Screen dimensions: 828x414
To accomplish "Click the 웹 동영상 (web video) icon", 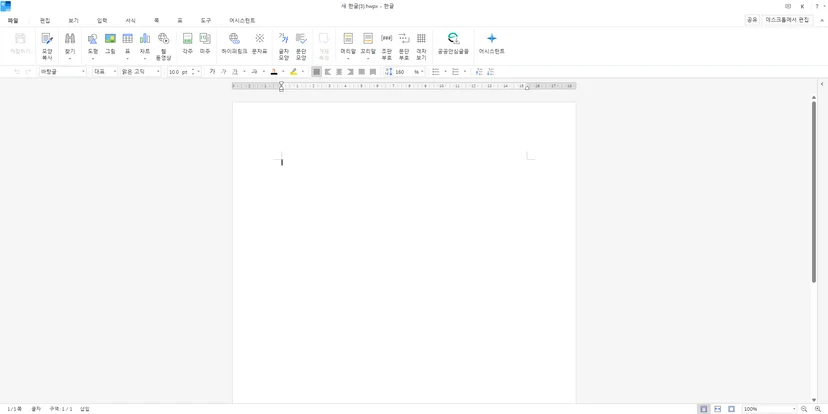I will [163, 46].
